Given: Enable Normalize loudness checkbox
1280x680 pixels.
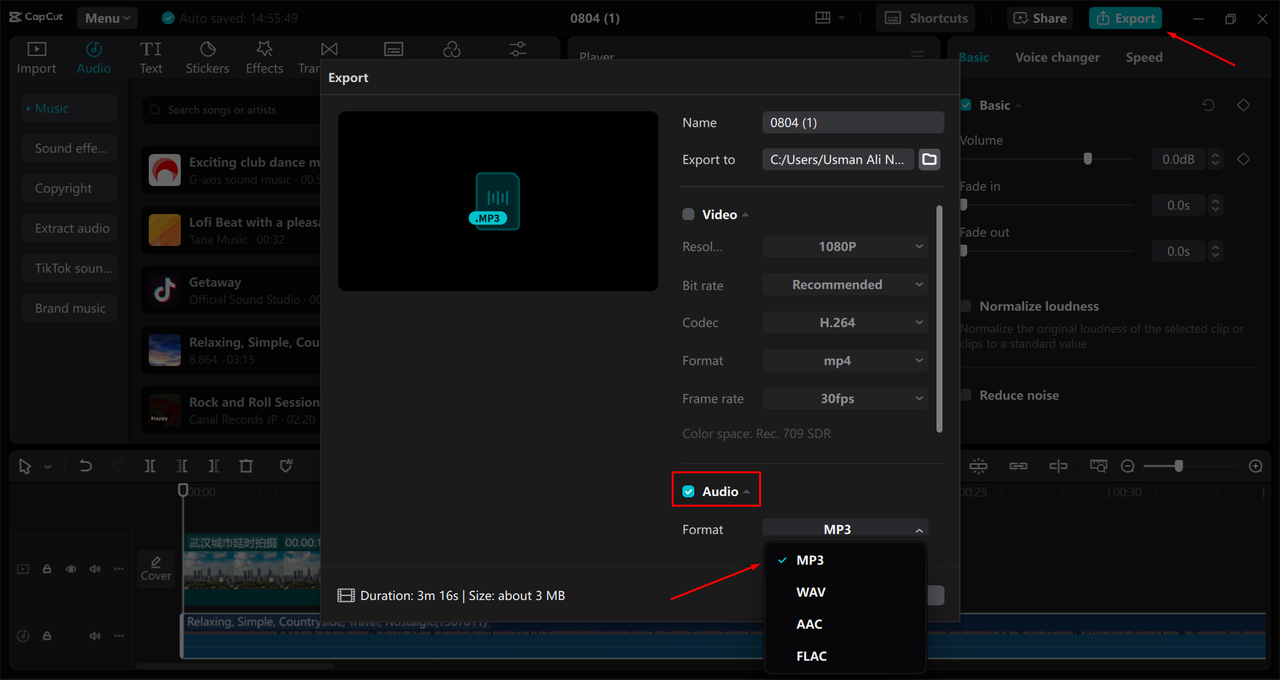Looking at the screenshot, I should [x=965, y=306].
